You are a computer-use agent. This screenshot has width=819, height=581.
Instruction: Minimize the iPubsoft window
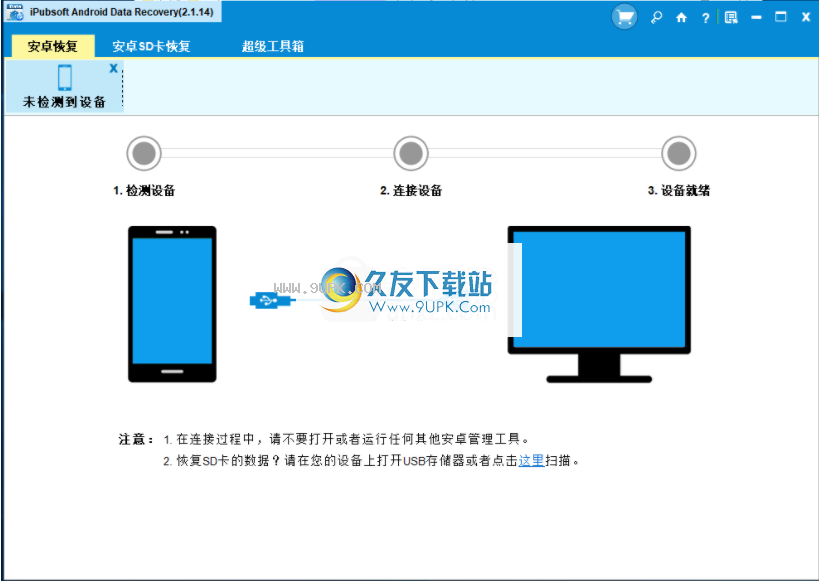pos(756,17)
